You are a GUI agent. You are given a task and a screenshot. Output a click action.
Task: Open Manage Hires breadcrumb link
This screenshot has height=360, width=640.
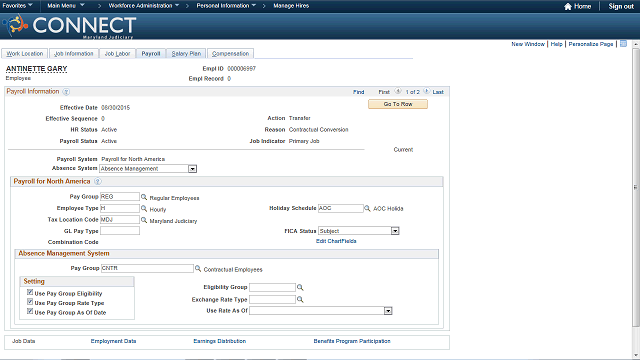pyautogui.click(x=291, y=6)
